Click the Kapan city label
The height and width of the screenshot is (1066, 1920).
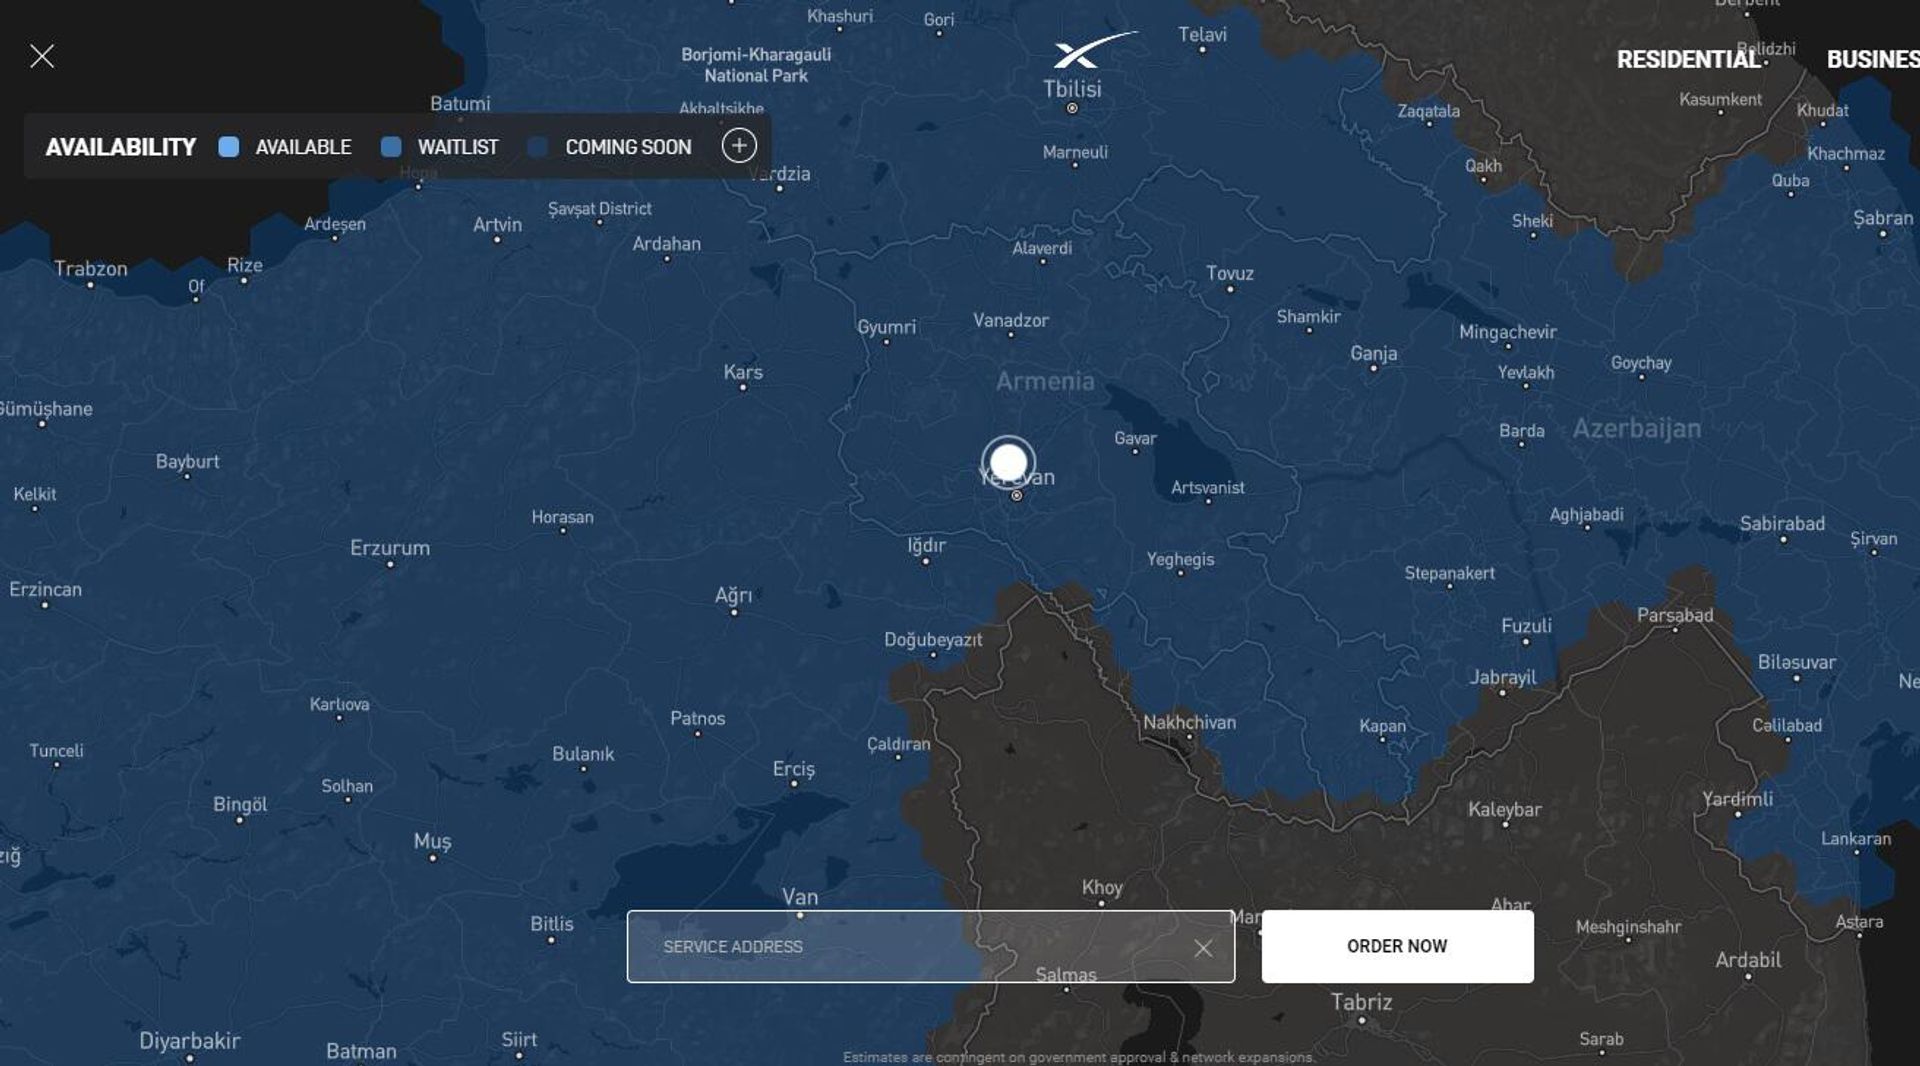[1382, 726]
